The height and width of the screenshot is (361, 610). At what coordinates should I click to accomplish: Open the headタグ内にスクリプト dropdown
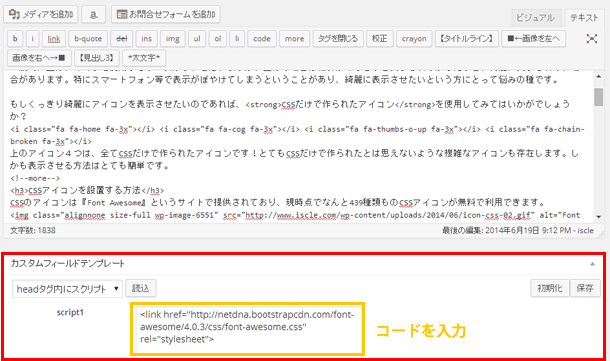67,289
